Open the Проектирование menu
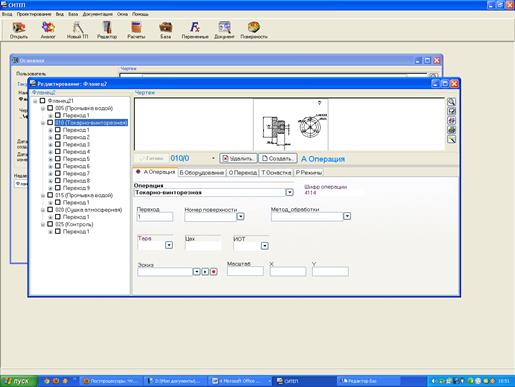The width and height of the screenshot is (515, 387). point(34,14)
